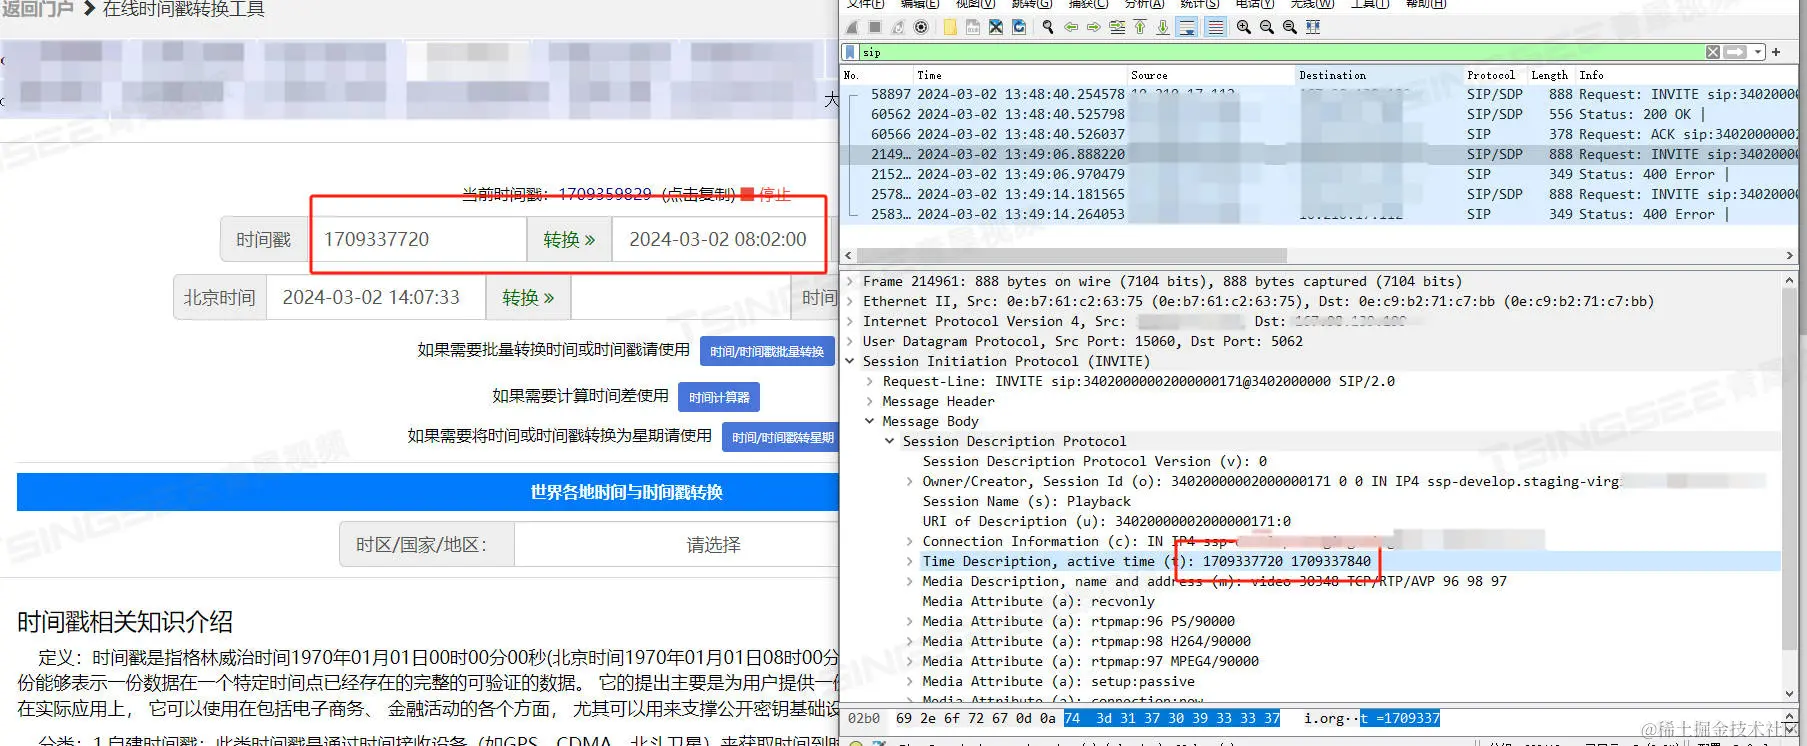Select packet 60562 Status 200 OK row
The height and width of the screenshot is (746, 1807).
(1320, 115)
